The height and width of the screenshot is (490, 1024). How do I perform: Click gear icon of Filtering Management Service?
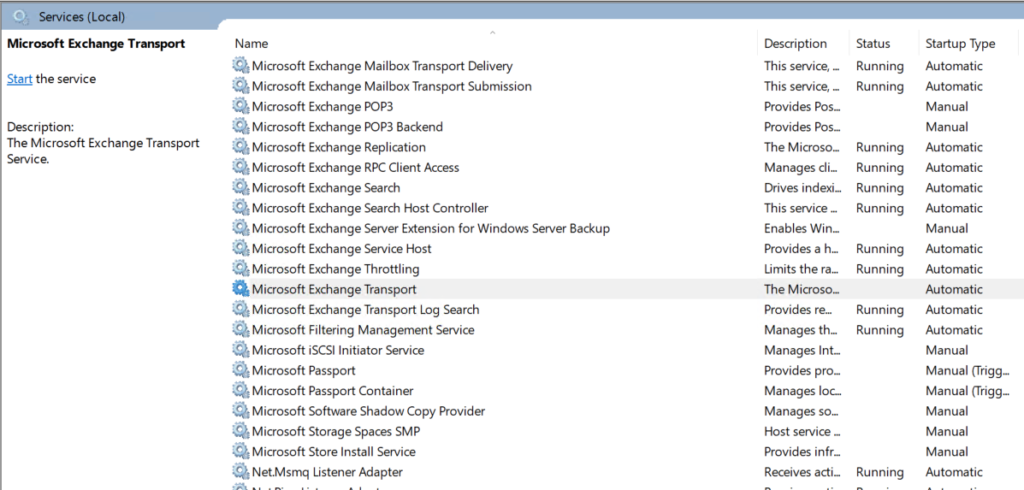click(x=240, y=329)
